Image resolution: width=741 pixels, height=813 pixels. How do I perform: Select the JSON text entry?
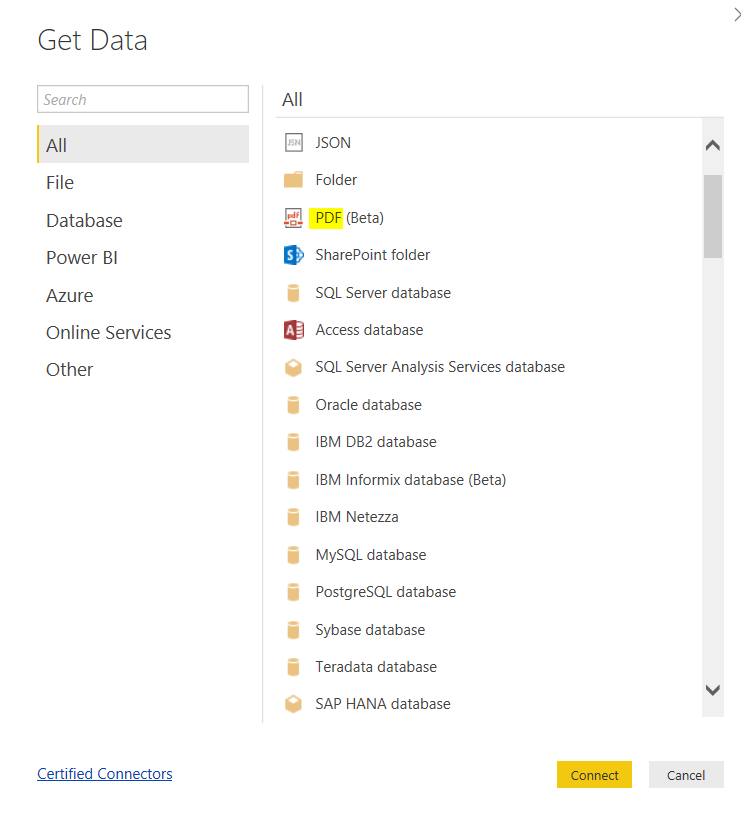pos(333,143)
